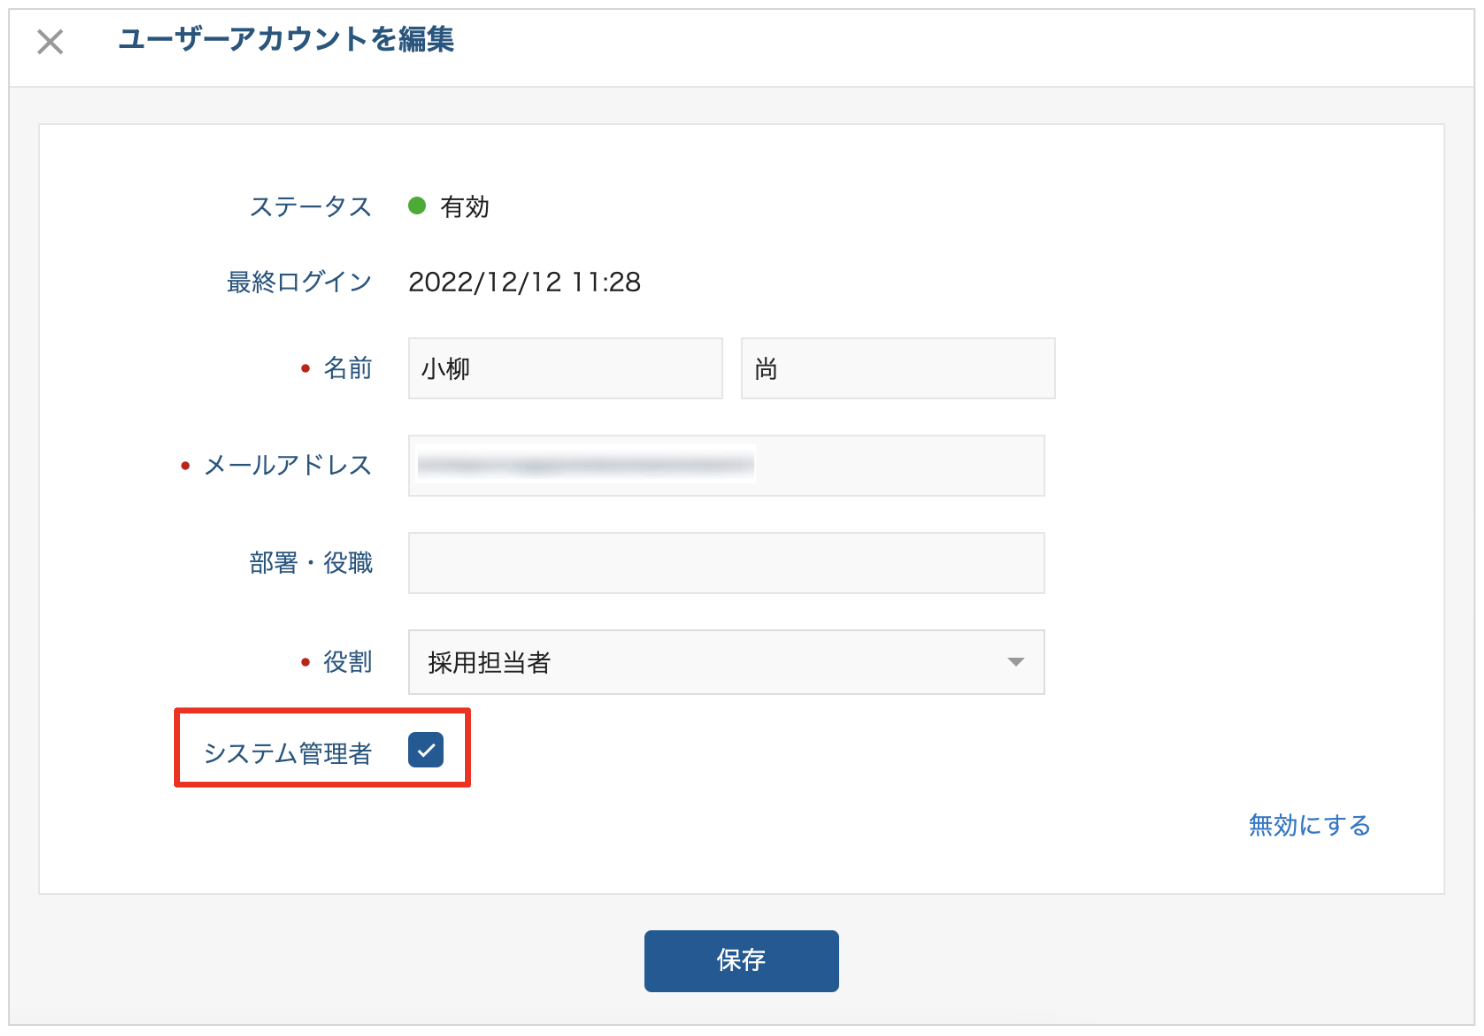The height and width of the screenshot is (1036, 1484).
Task: Click the empty 部署・役職 input field
Action: (725, 563)
